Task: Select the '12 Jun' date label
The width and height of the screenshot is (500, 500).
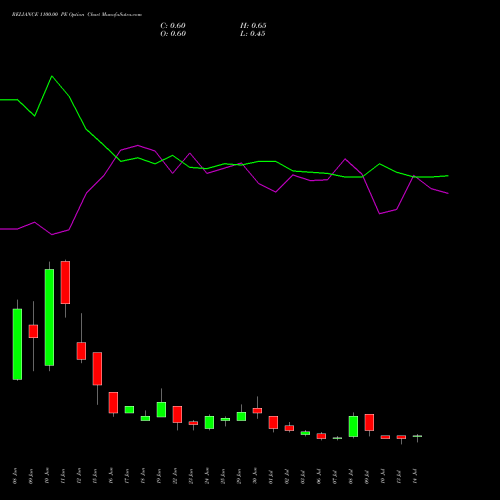Action: click(79, 476)
